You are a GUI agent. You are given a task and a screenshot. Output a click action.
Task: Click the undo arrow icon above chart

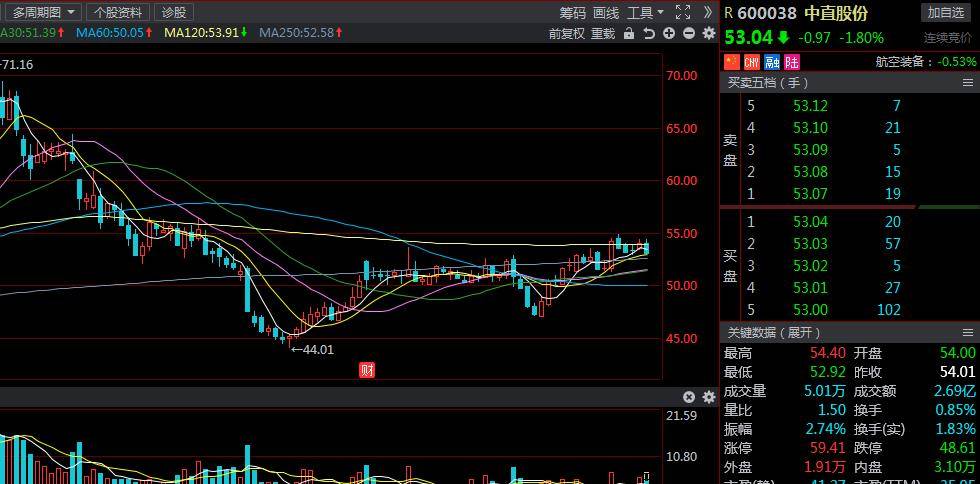click(649, 33)
